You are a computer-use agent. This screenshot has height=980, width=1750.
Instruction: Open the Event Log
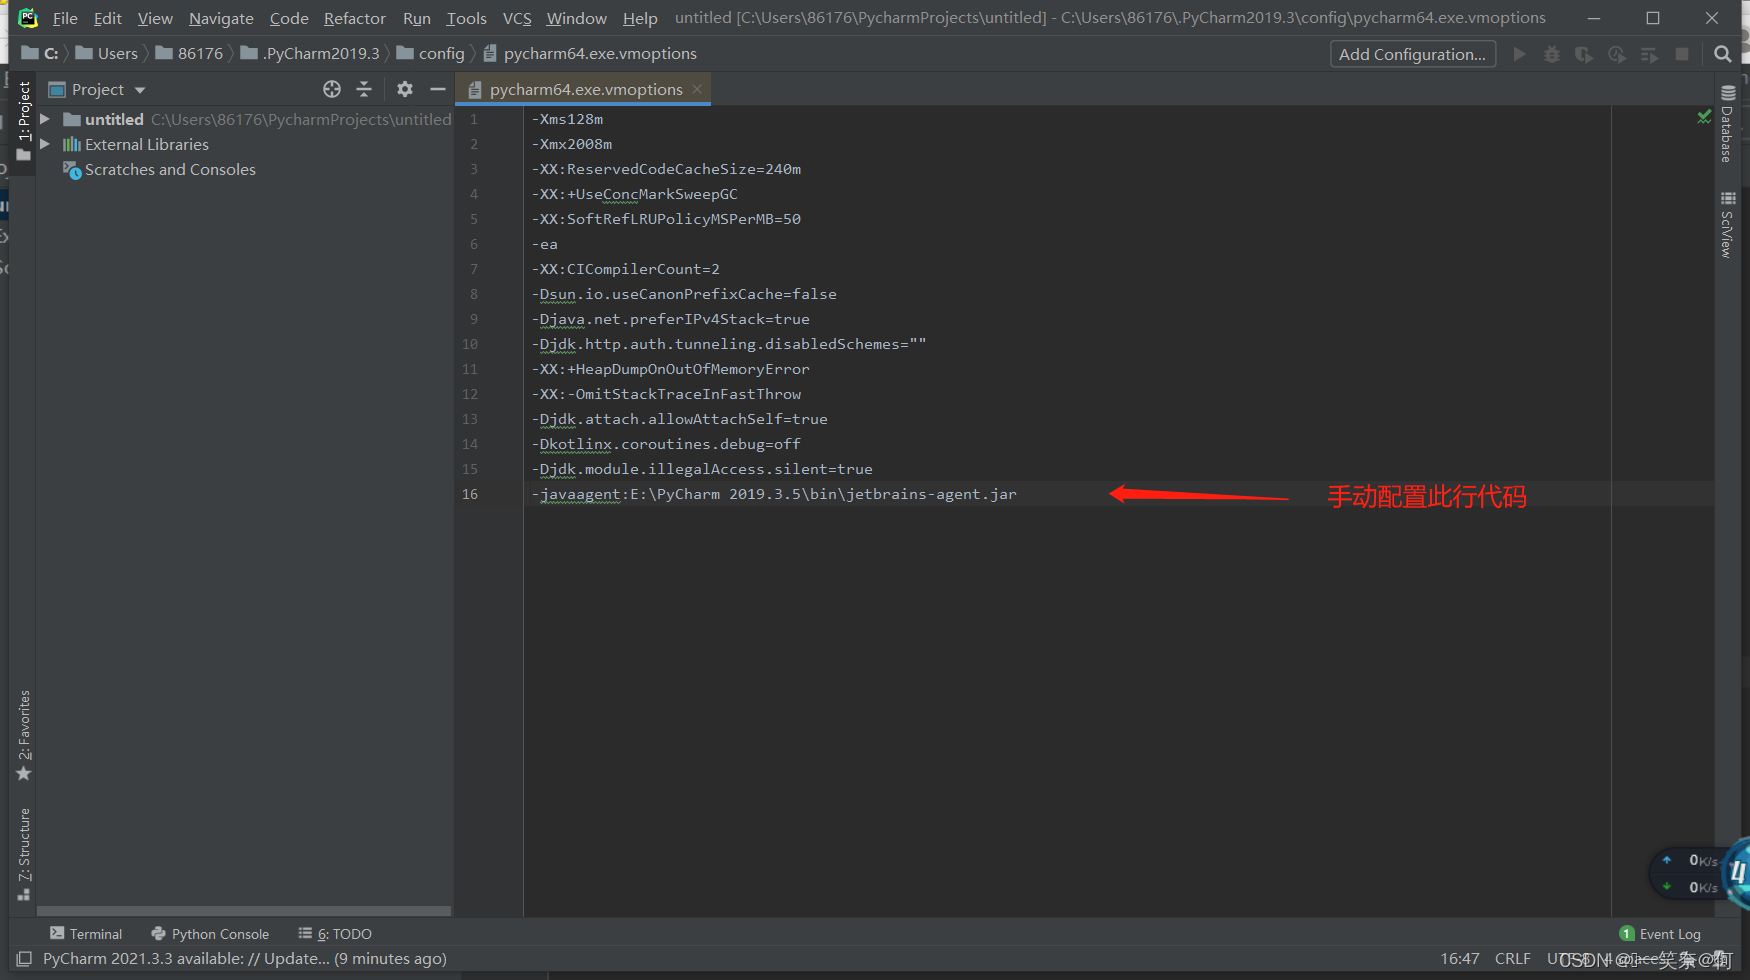[x=1660, y=934]
